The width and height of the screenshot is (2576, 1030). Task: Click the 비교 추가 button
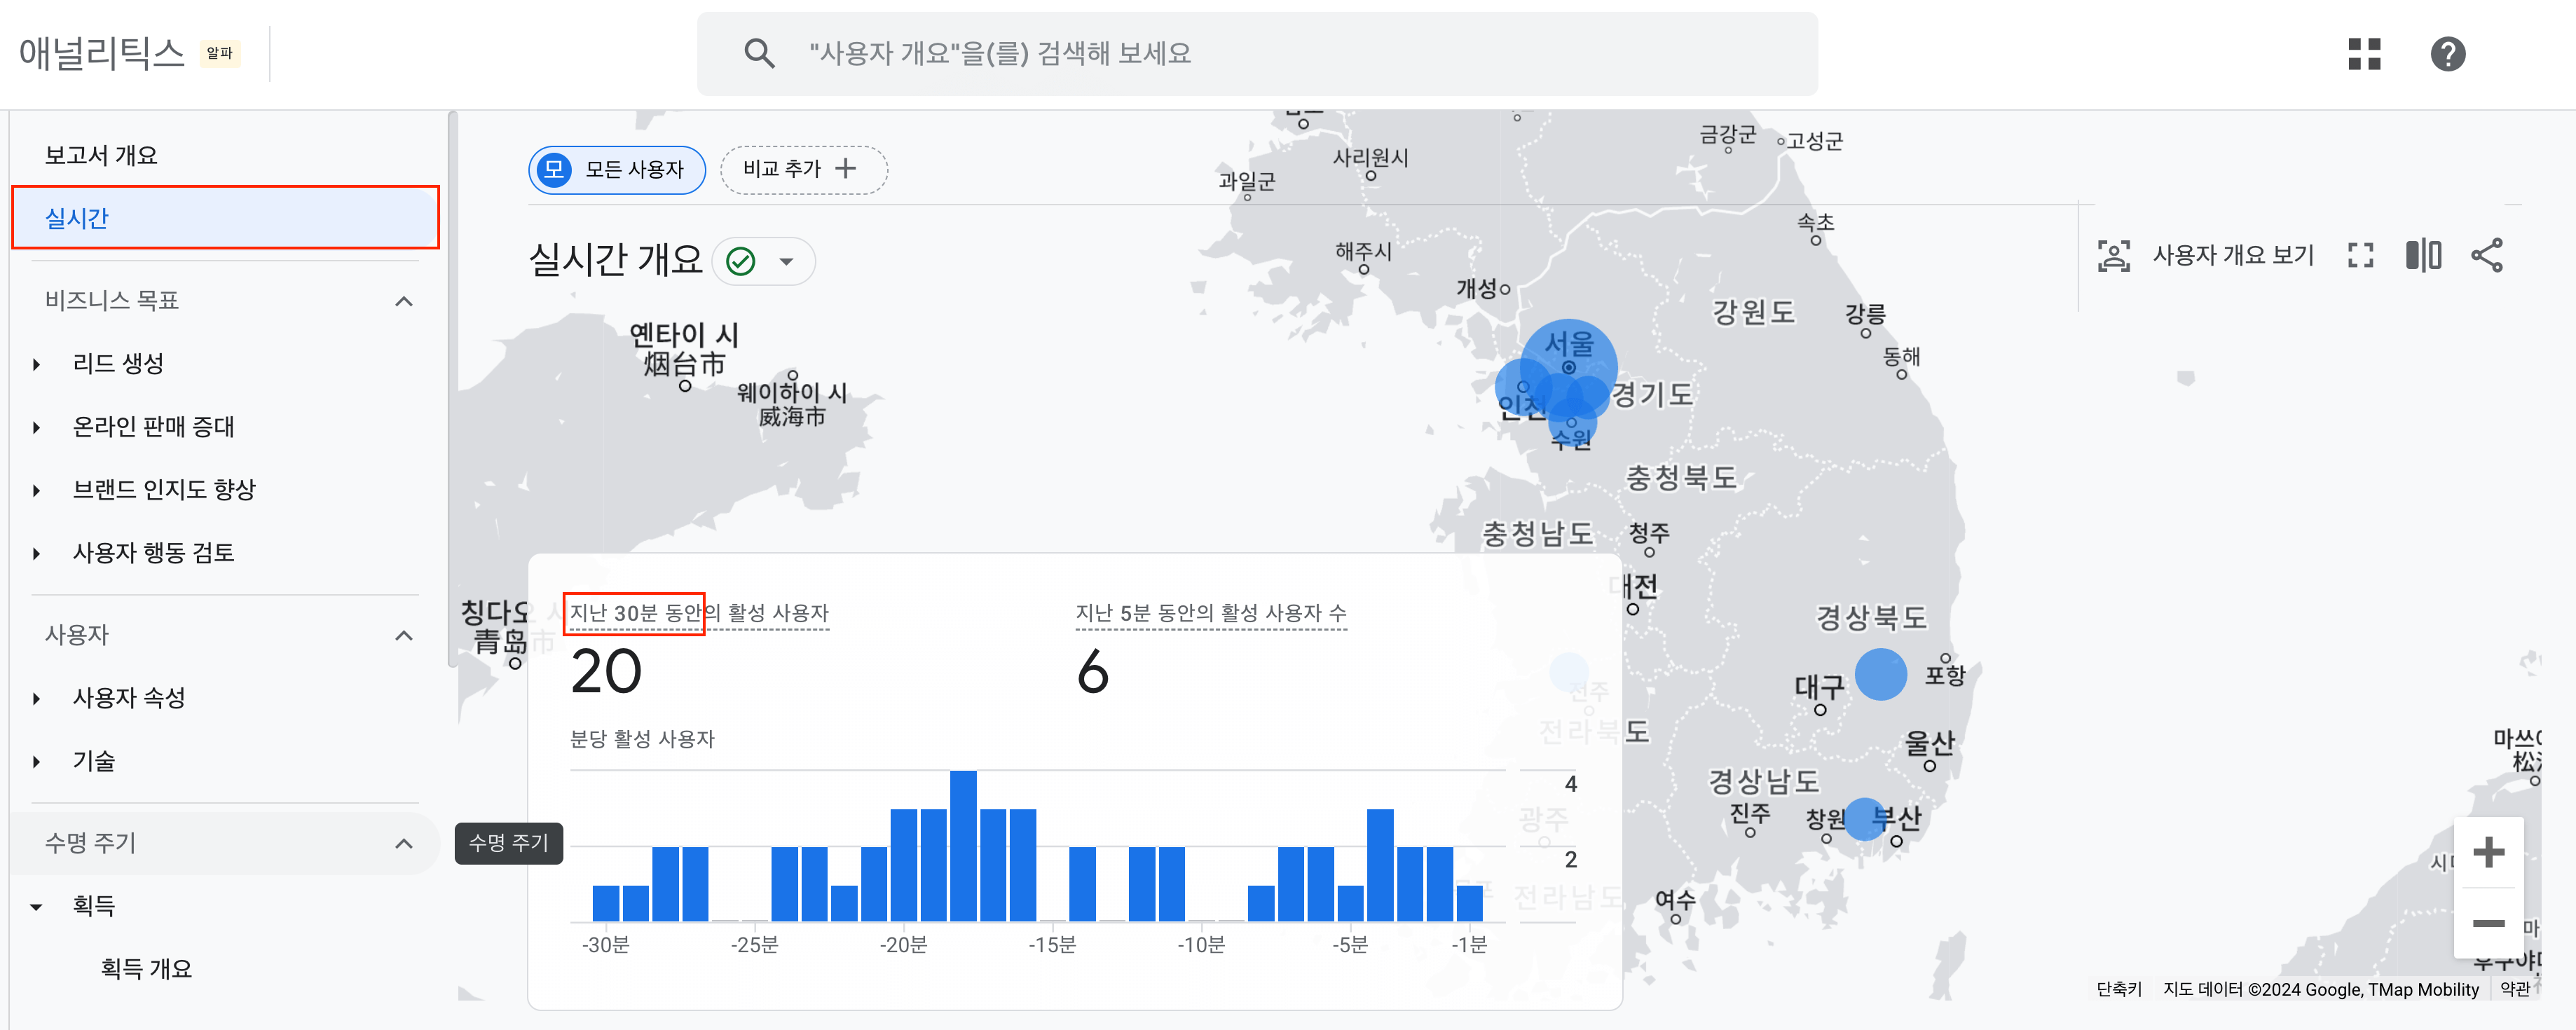click(x=803, y=169)
